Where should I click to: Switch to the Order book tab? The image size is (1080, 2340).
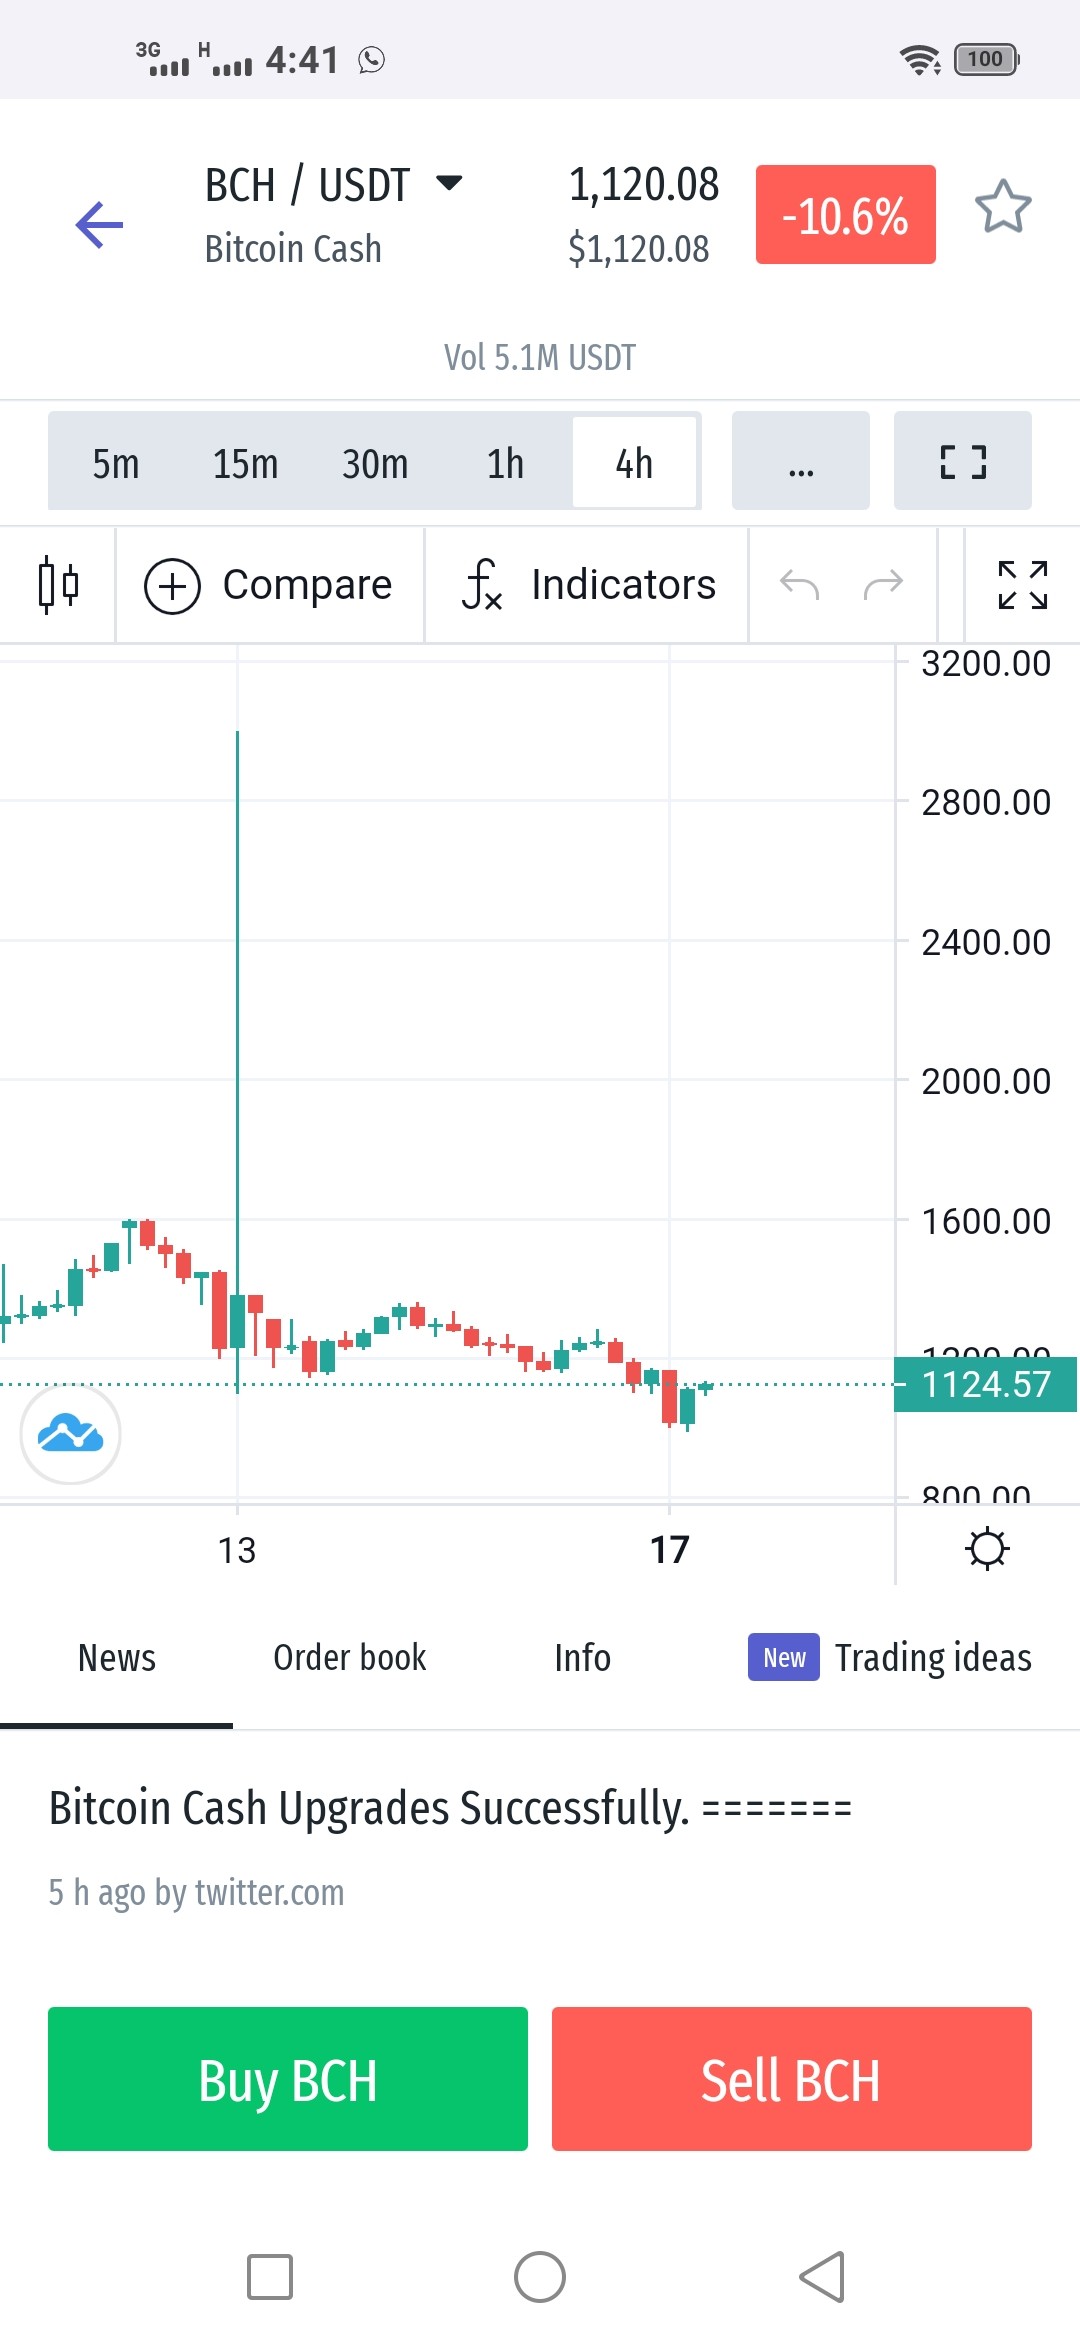point(350,1658)
